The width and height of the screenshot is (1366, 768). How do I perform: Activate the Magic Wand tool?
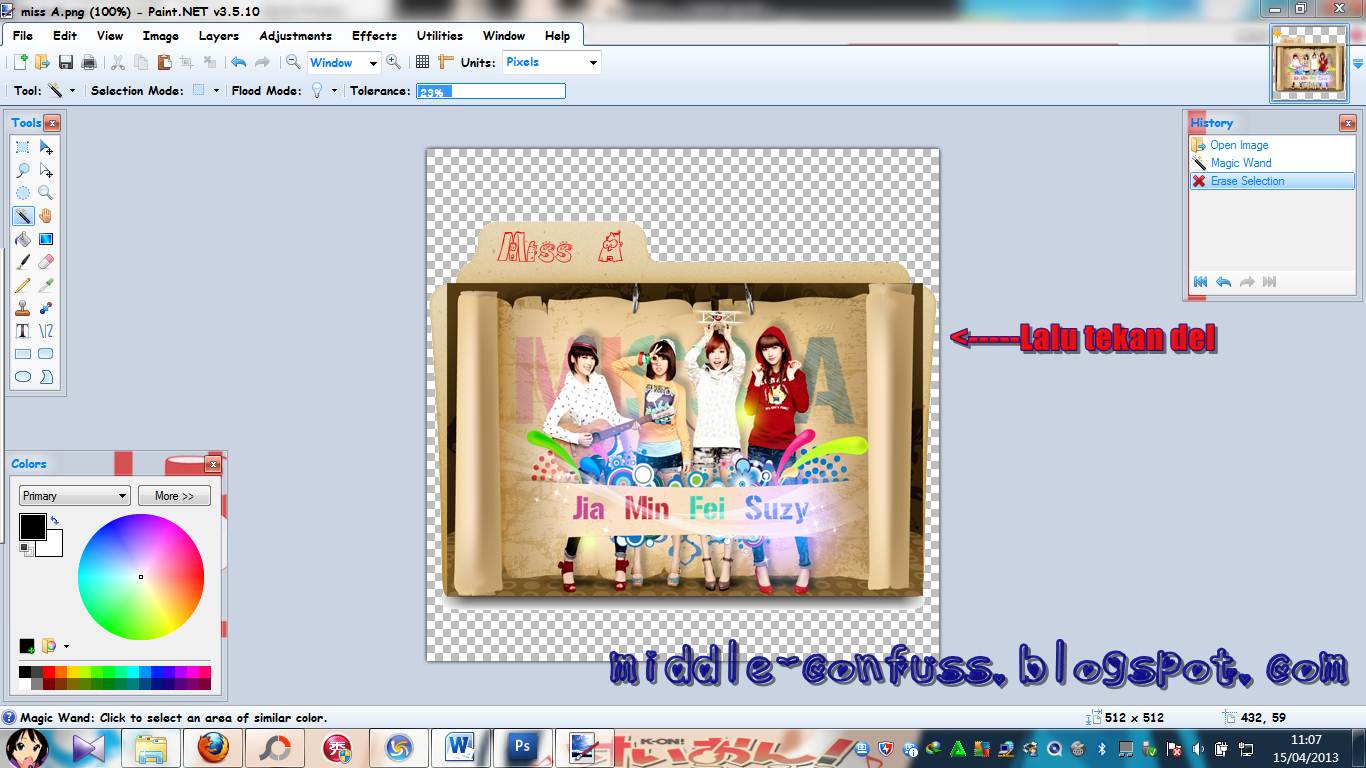(x=22, y=216)
